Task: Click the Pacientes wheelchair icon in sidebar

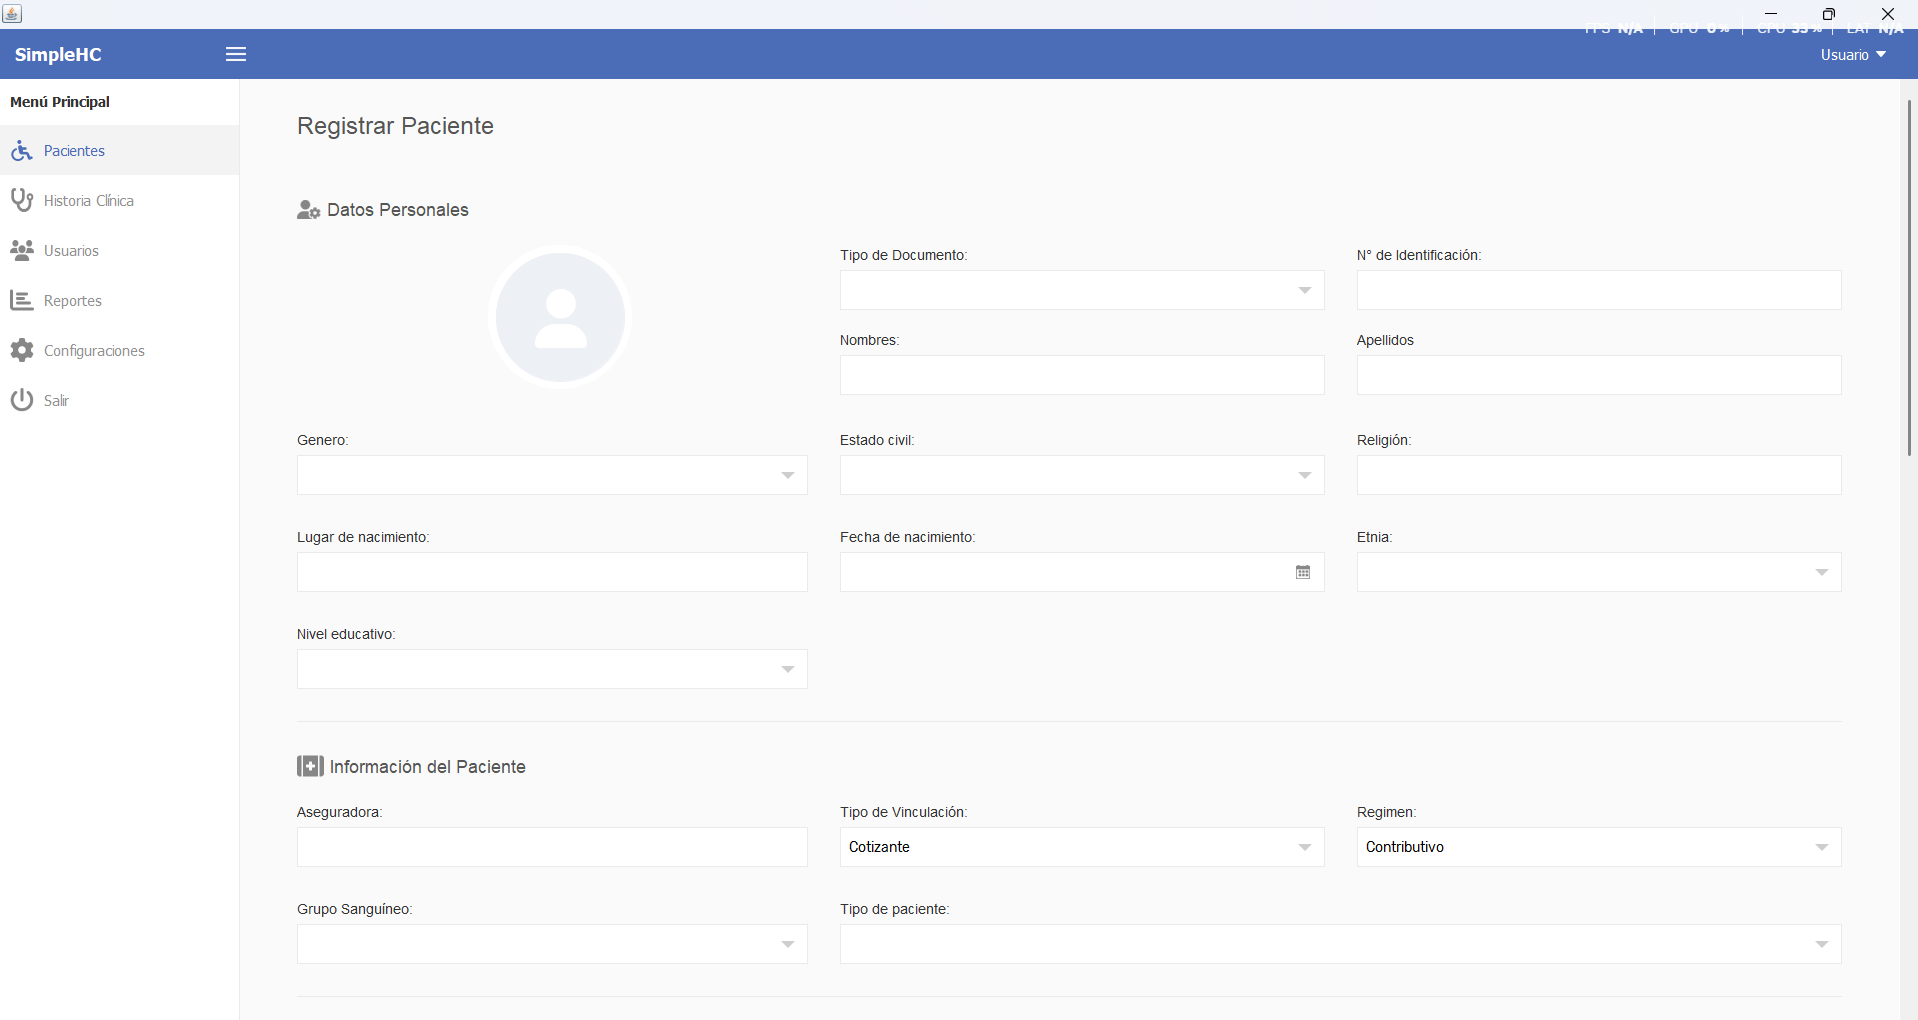Action: 22,151
